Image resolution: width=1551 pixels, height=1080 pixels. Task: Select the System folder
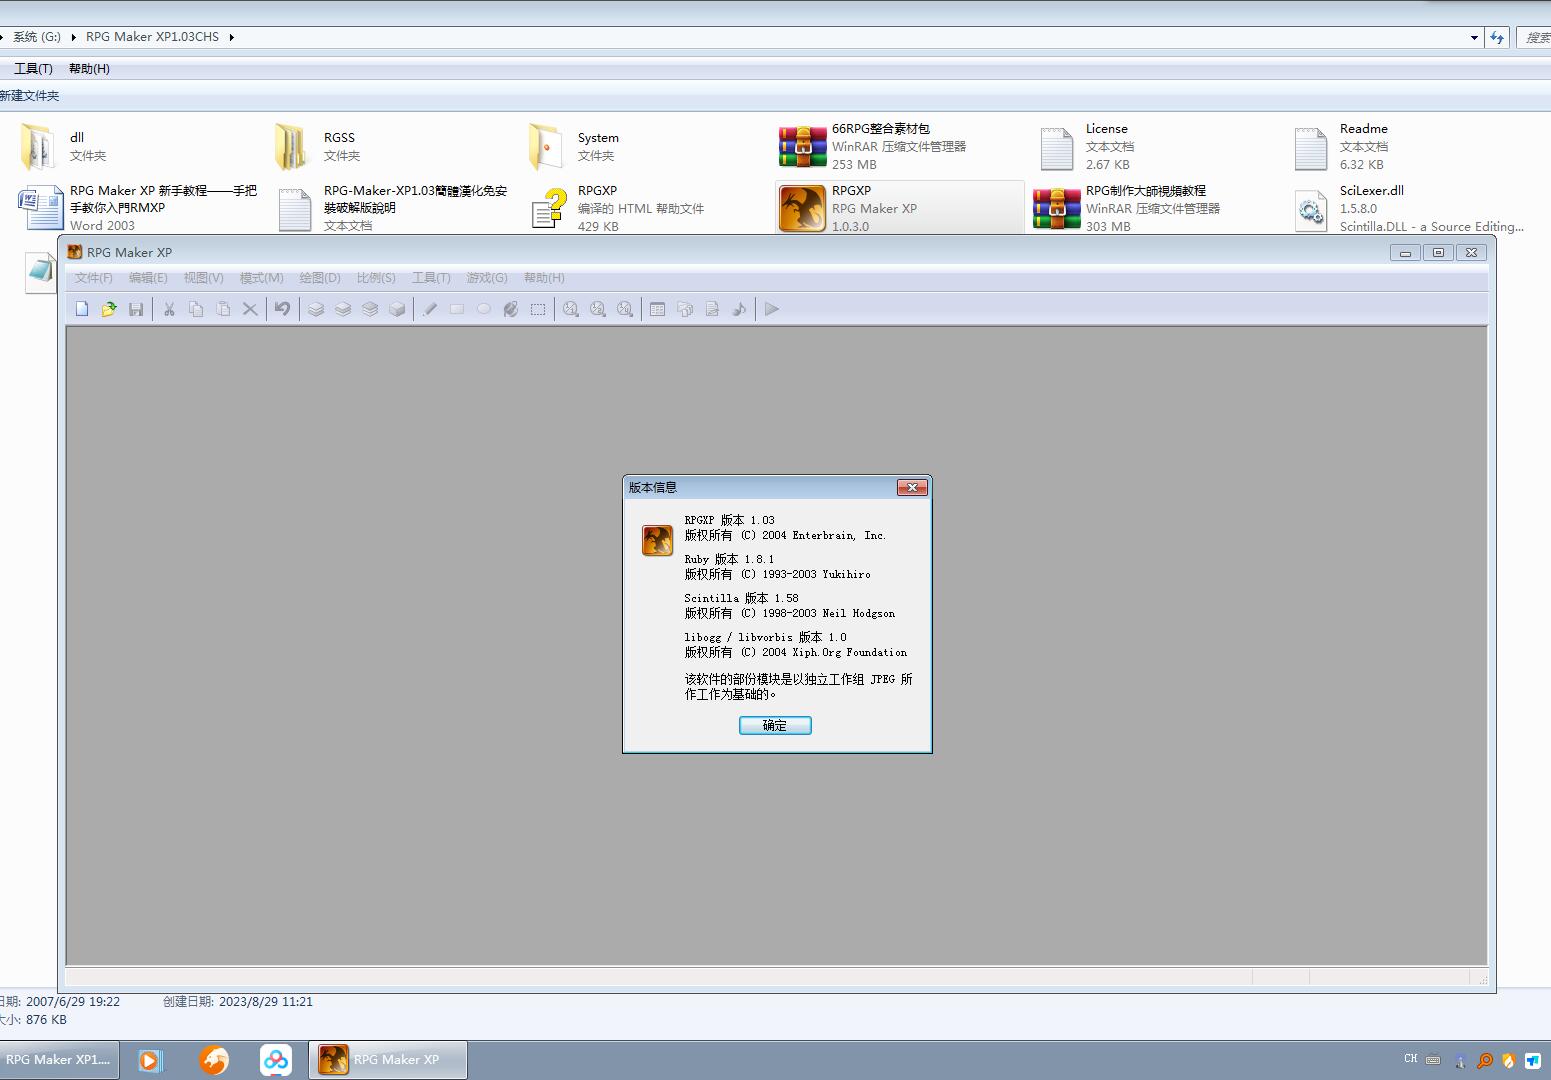pyautogui.click(x=573, y=147)
